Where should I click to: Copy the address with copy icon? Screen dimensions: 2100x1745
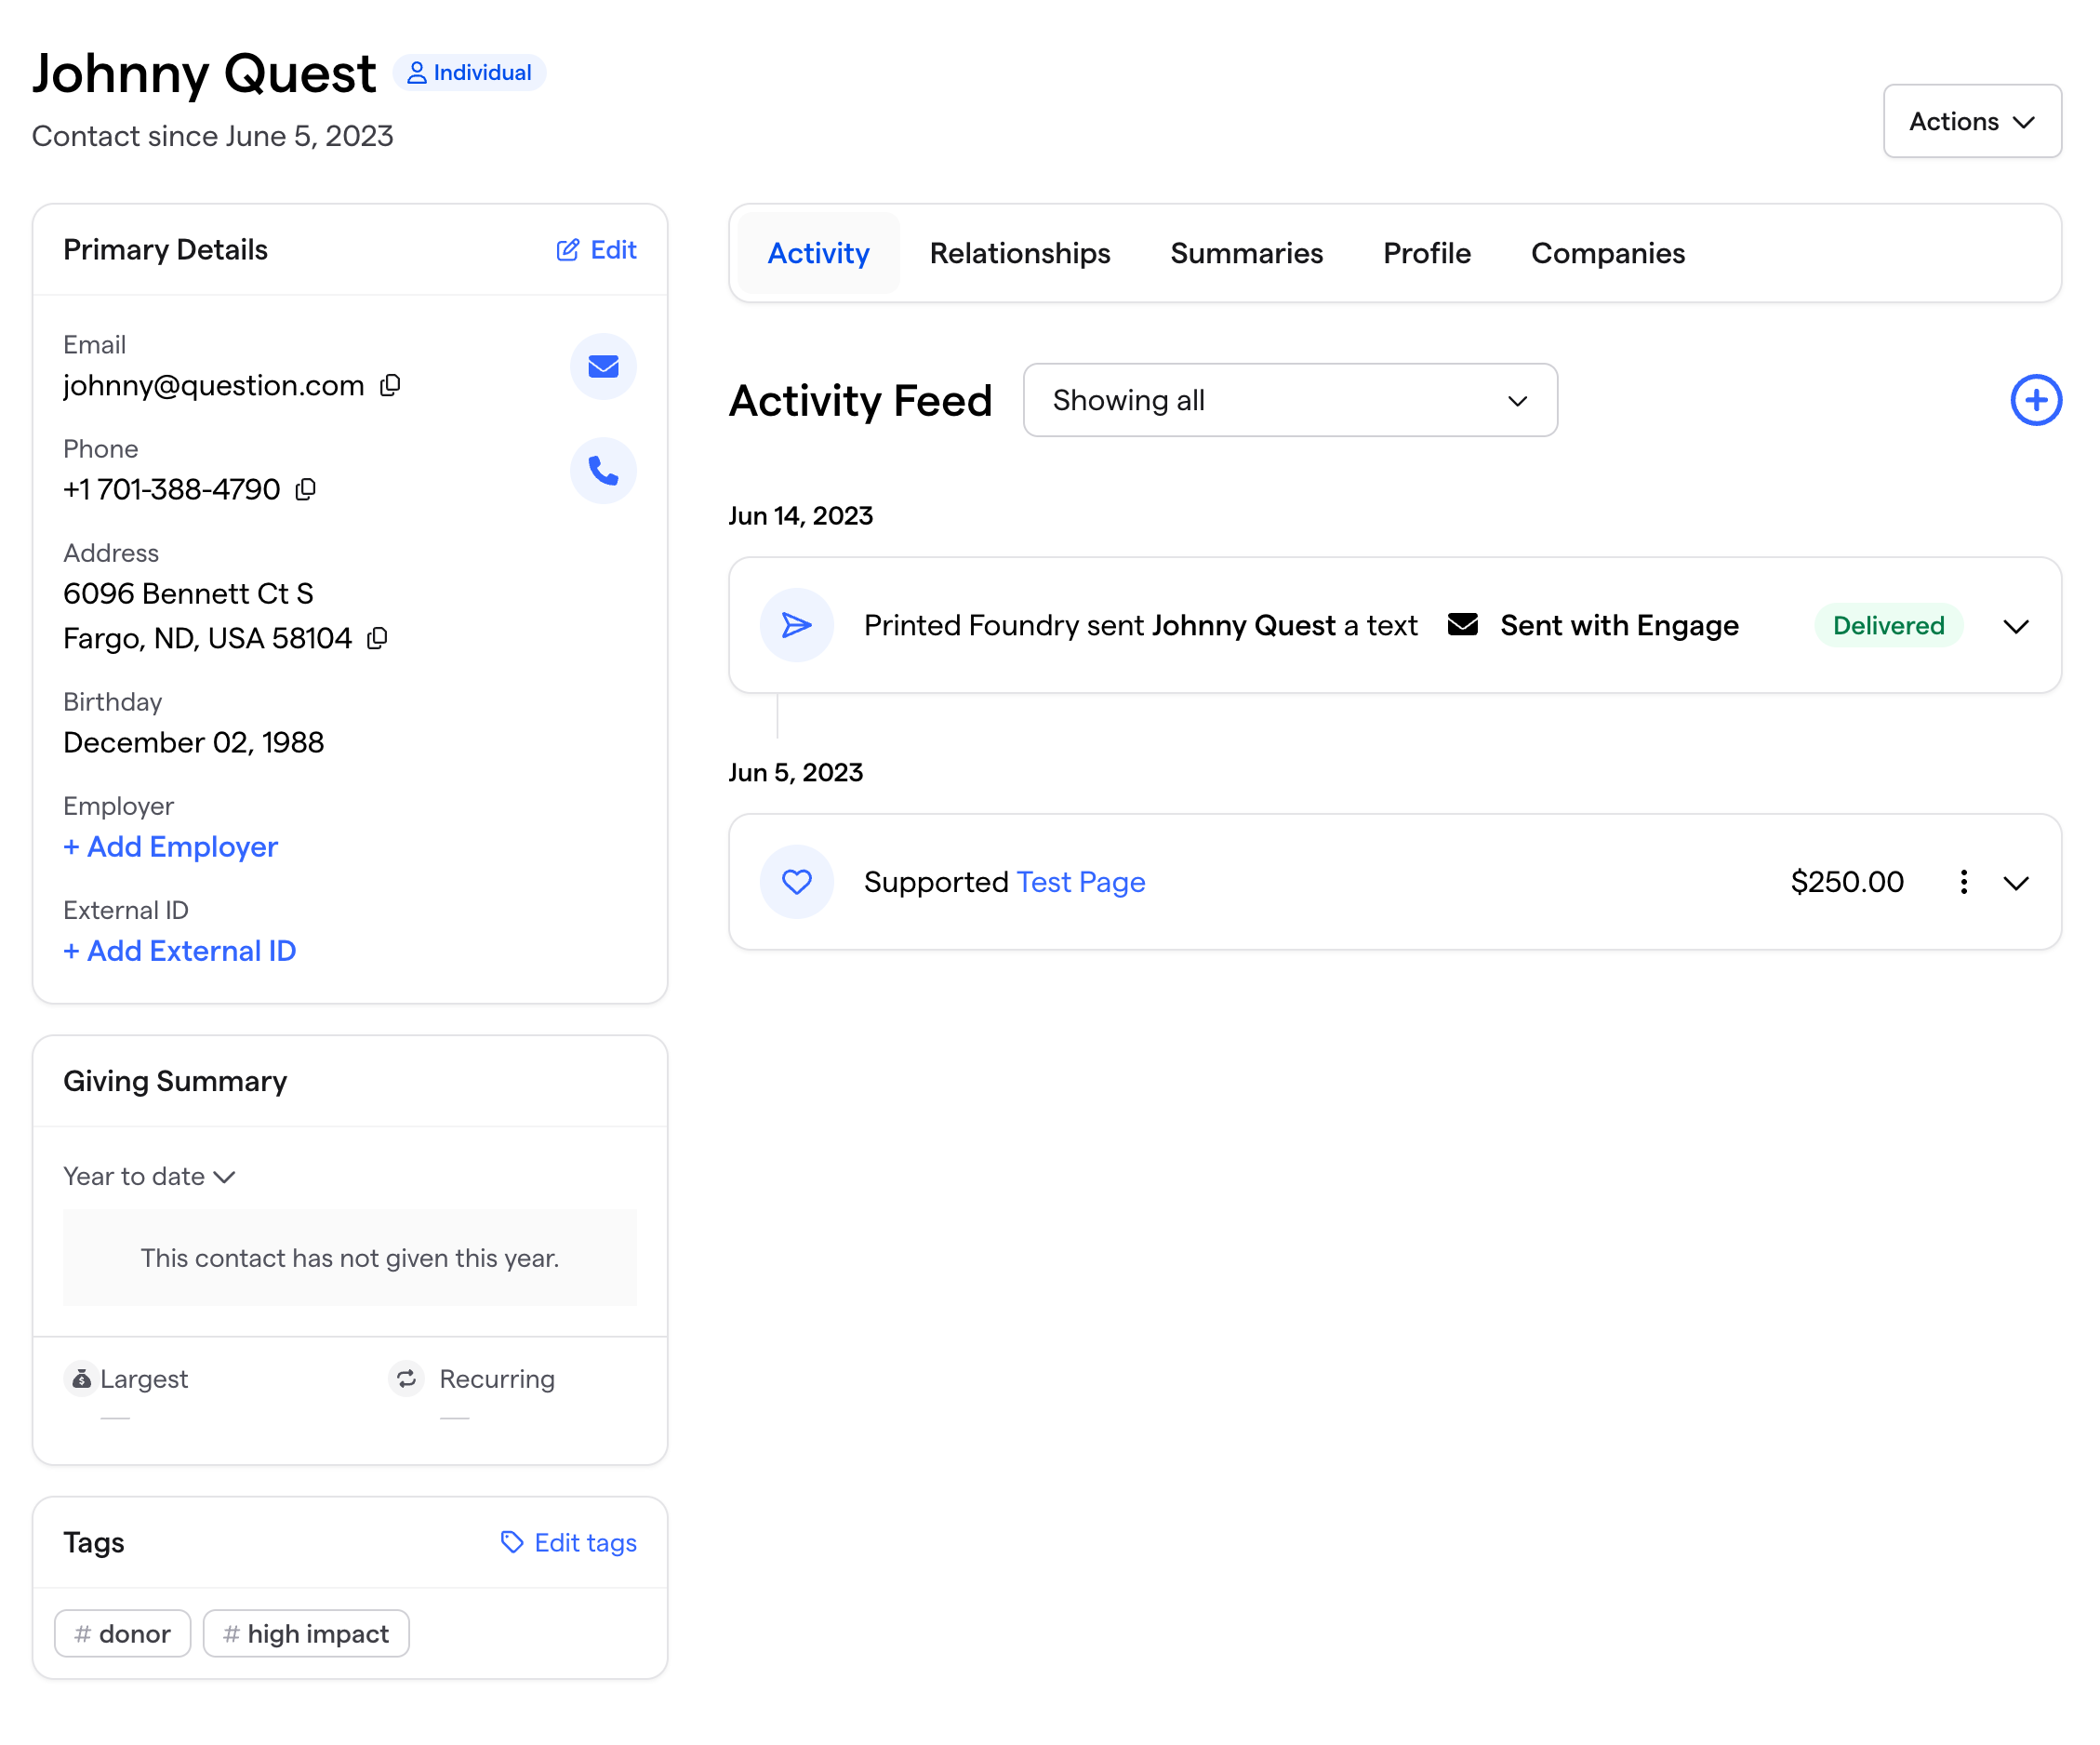click(377, 639)
